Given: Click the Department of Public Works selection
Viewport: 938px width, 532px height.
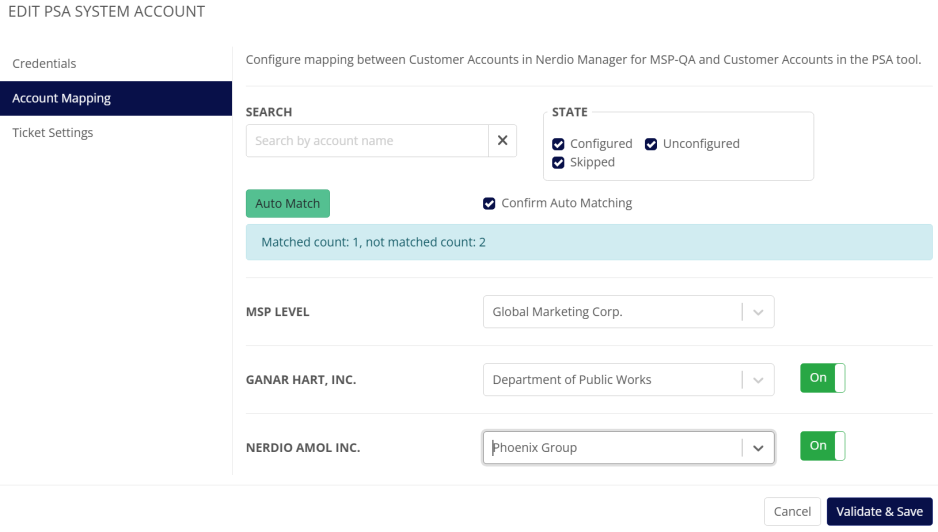Looking at the screenshot, I should point(612,380).
